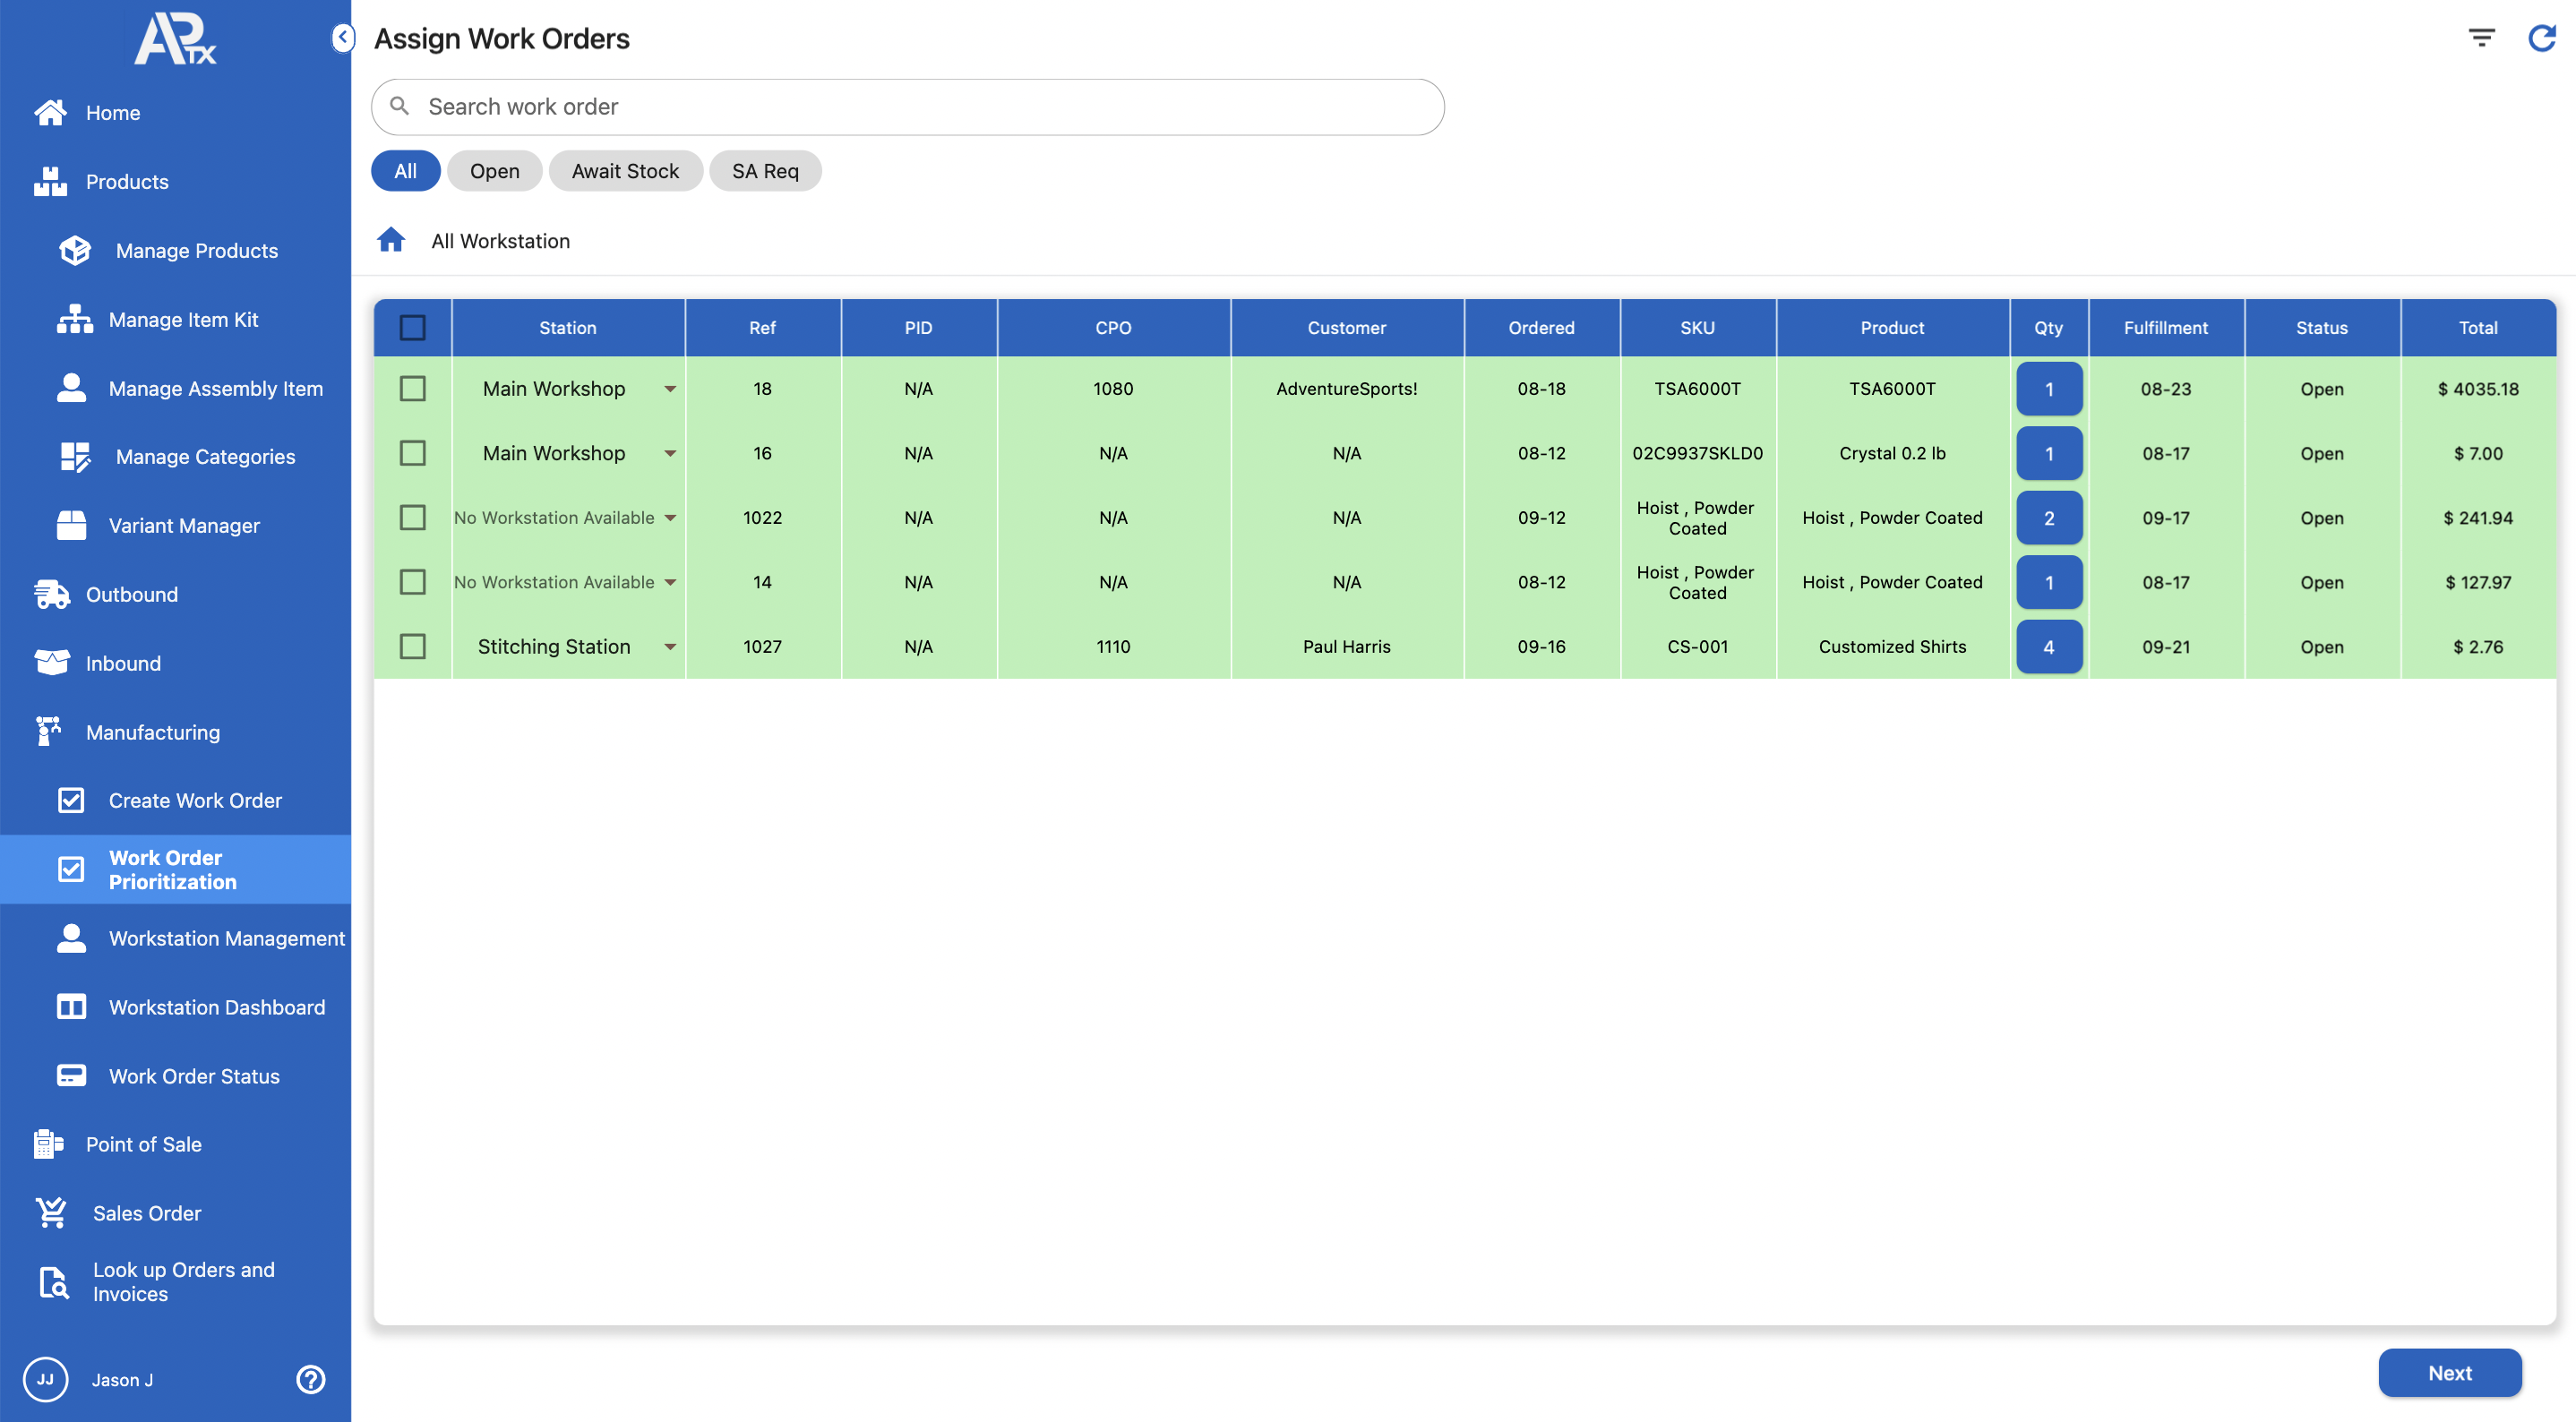Screen dimensions: 2576x1422
Task: Switch to the Await Stock filter tab
Action: (625, 171)
